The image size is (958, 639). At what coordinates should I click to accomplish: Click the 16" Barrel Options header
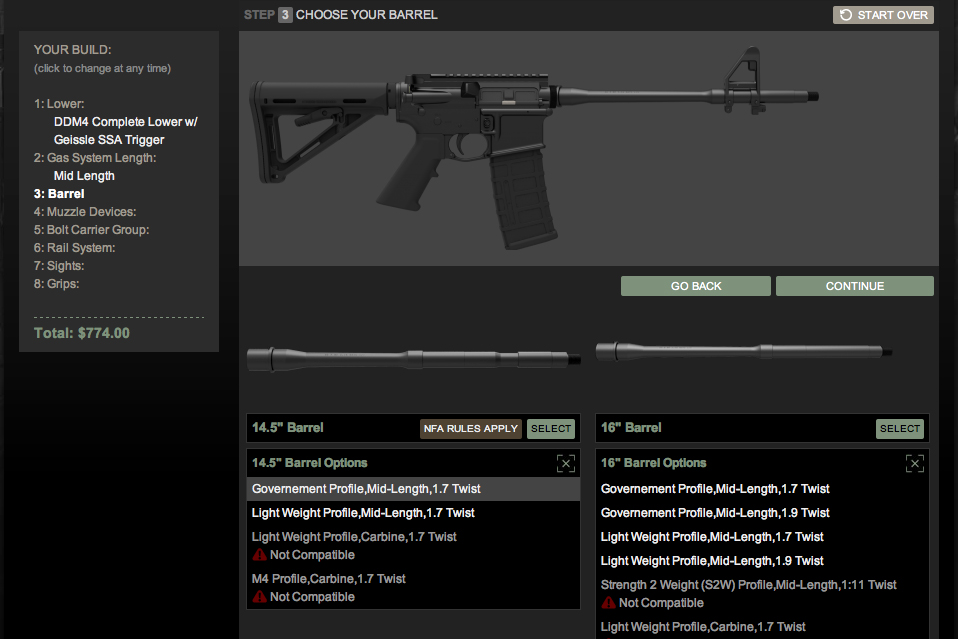(653, 463)
